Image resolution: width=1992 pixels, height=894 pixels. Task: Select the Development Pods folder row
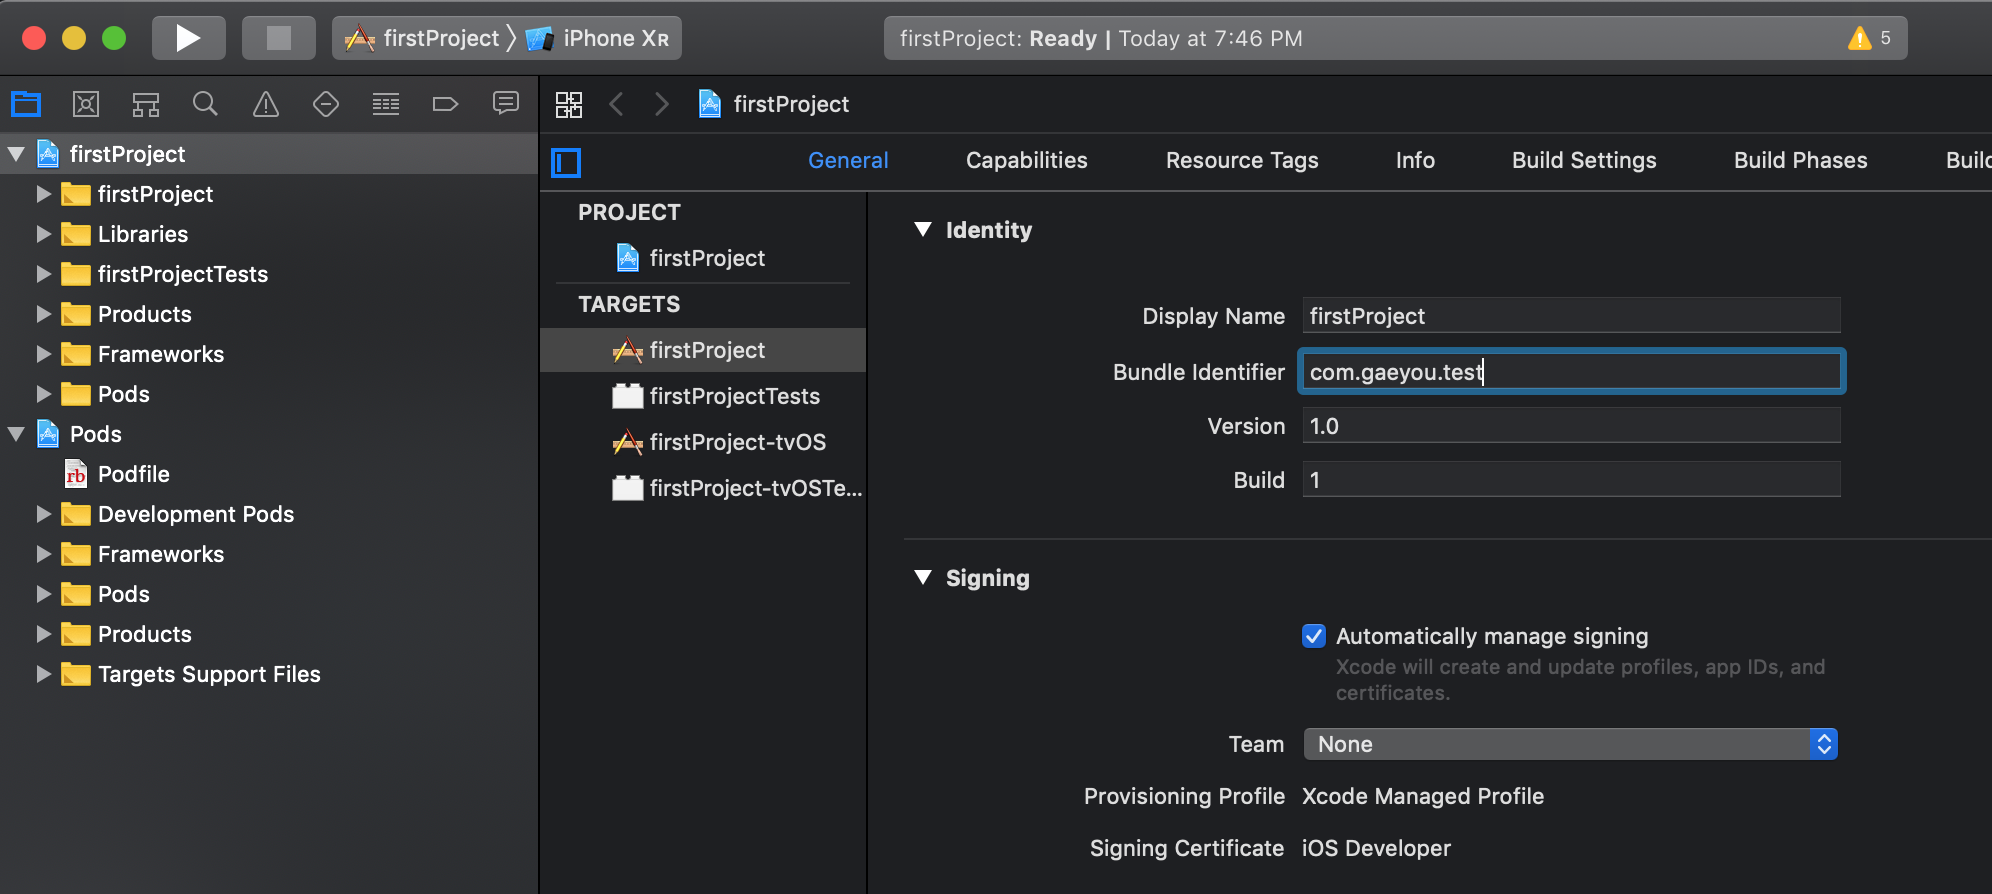(268, 514)
